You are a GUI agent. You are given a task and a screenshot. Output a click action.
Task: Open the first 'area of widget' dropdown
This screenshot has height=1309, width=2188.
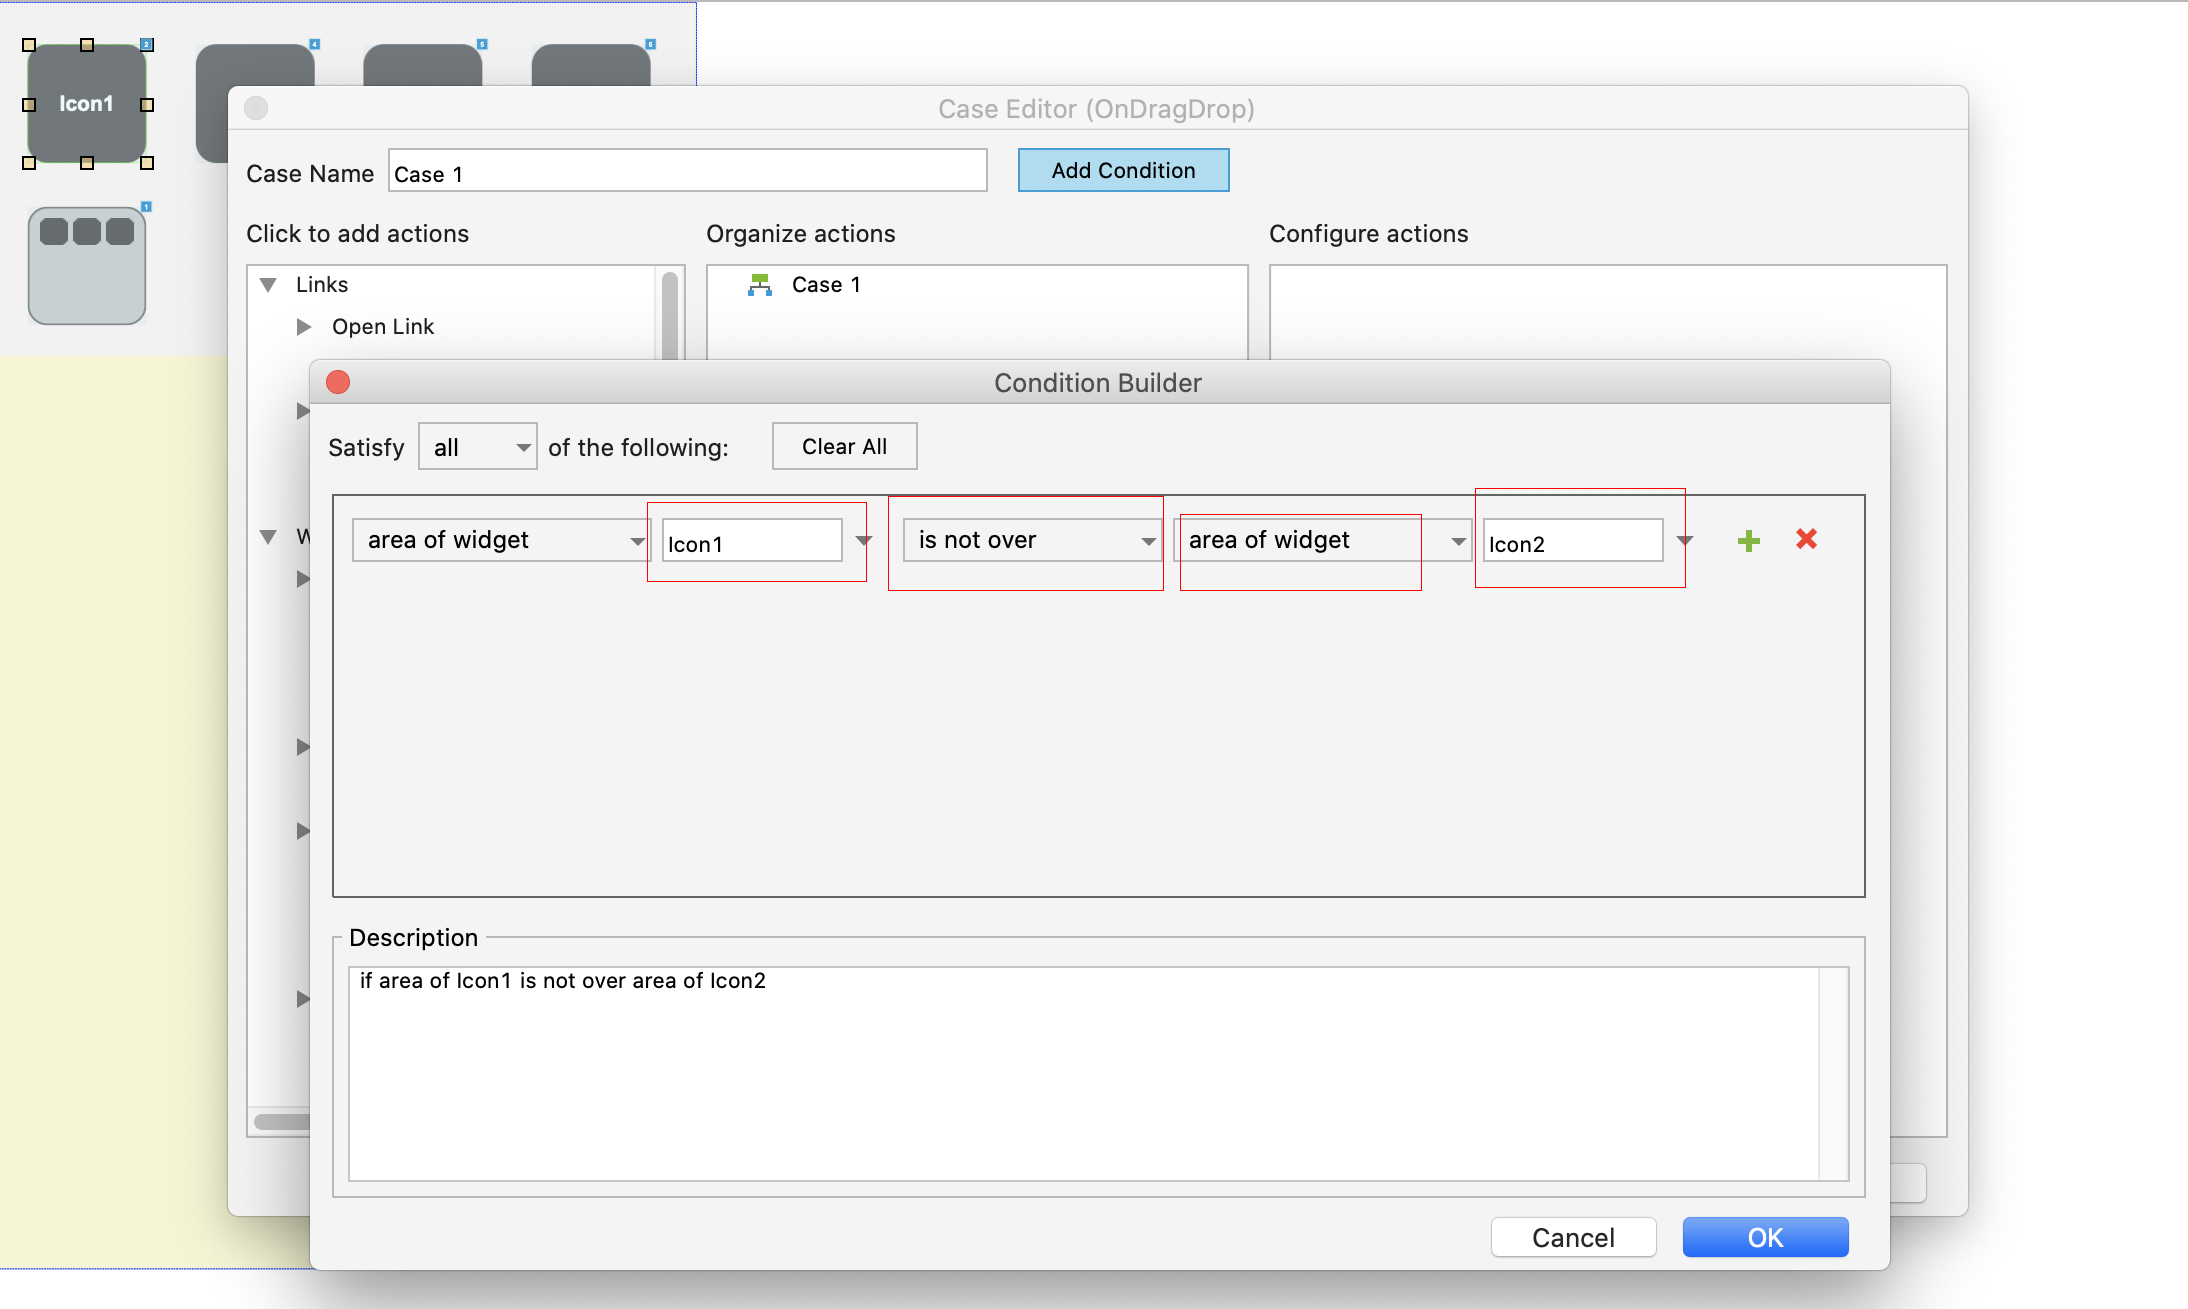tap(500, 540)
